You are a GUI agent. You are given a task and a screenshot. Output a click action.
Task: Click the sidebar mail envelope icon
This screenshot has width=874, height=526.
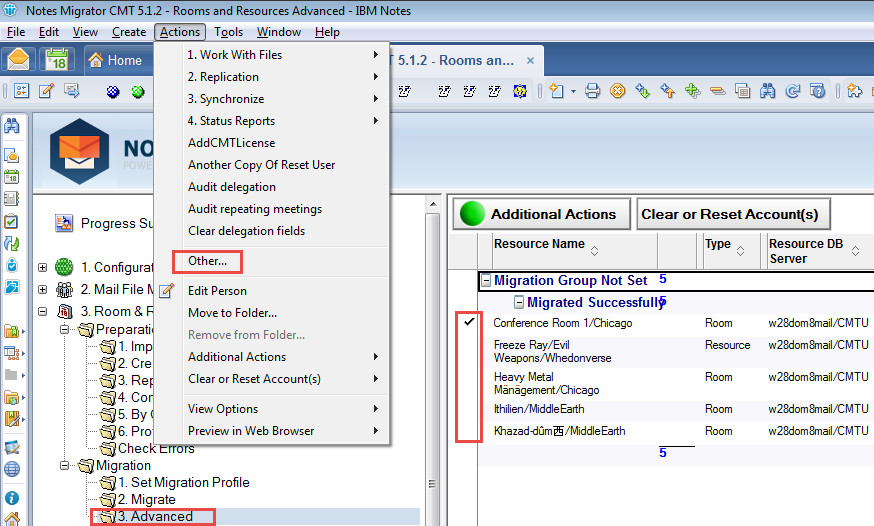[x=12, y=155]
